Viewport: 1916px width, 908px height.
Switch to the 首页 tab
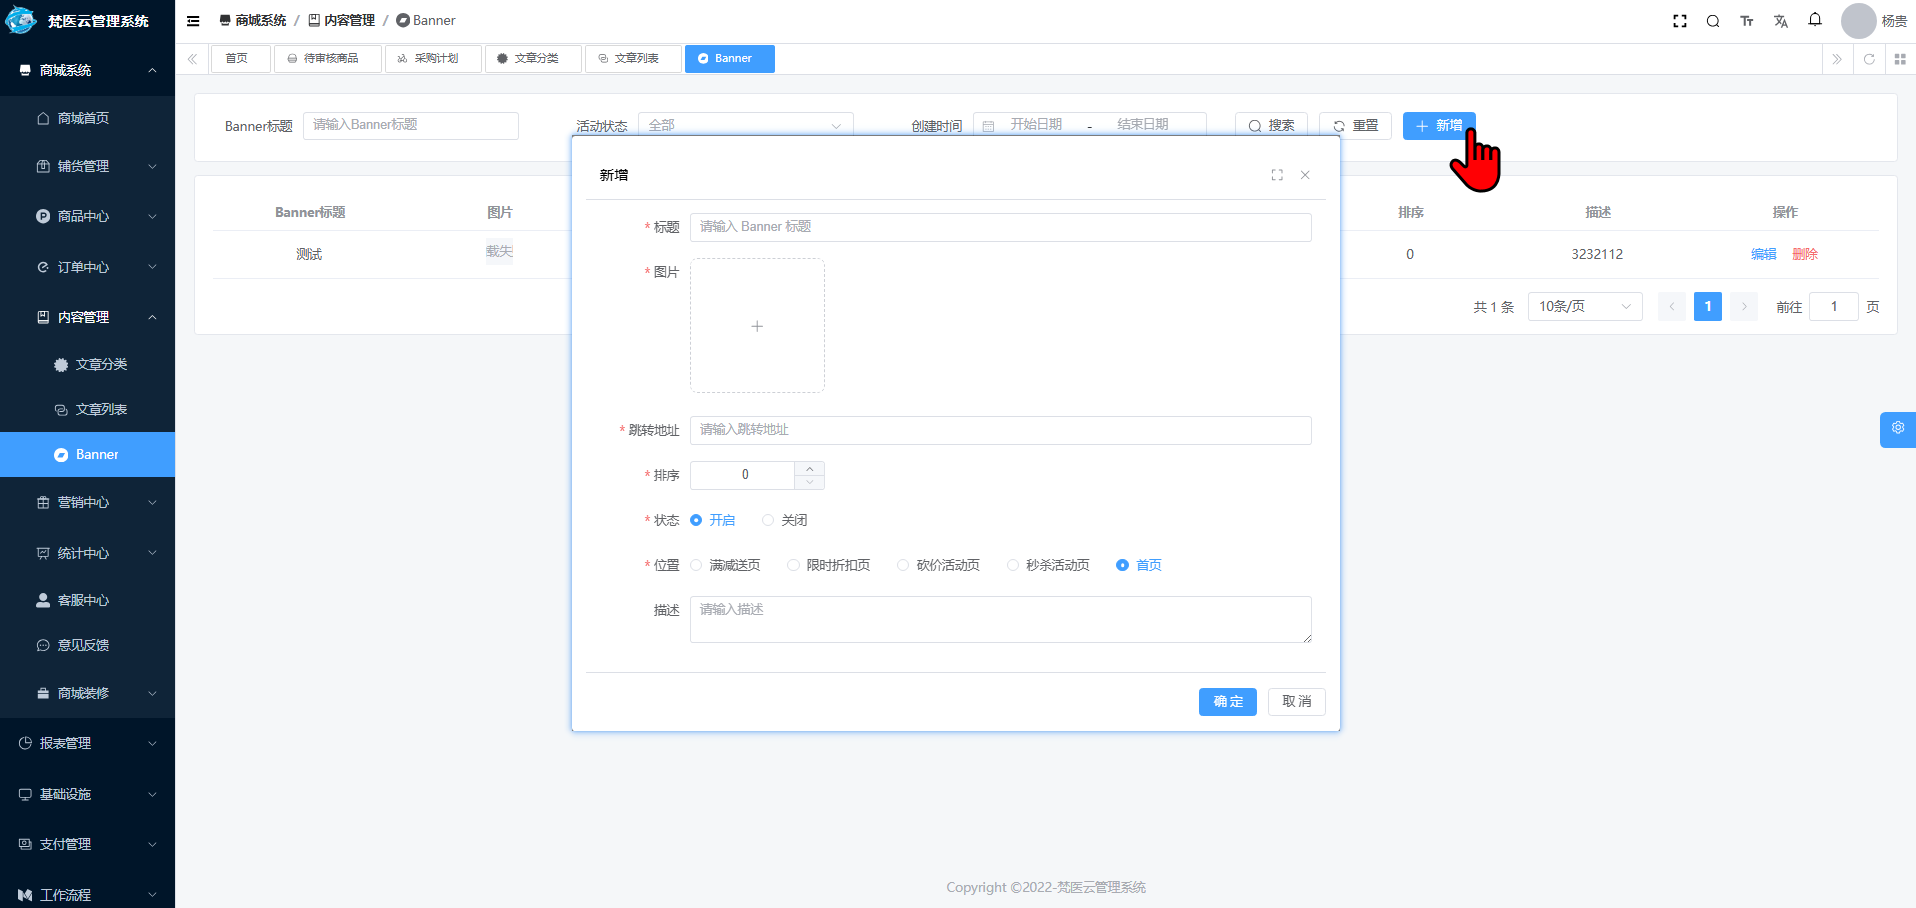[240, 58]
